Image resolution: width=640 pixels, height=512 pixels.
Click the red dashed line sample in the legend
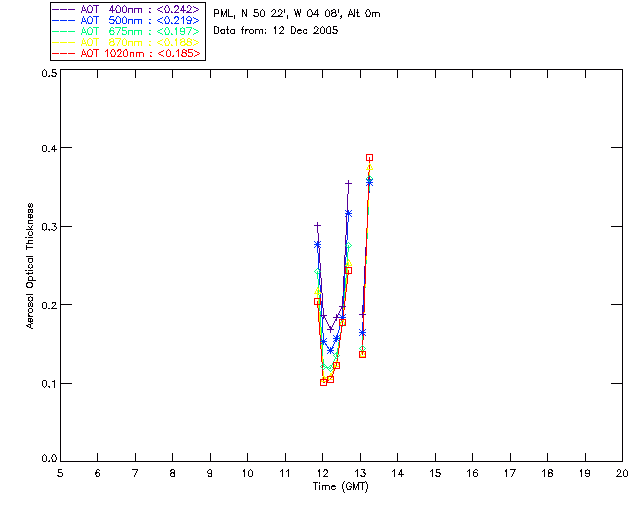click(x=64, y=53)
